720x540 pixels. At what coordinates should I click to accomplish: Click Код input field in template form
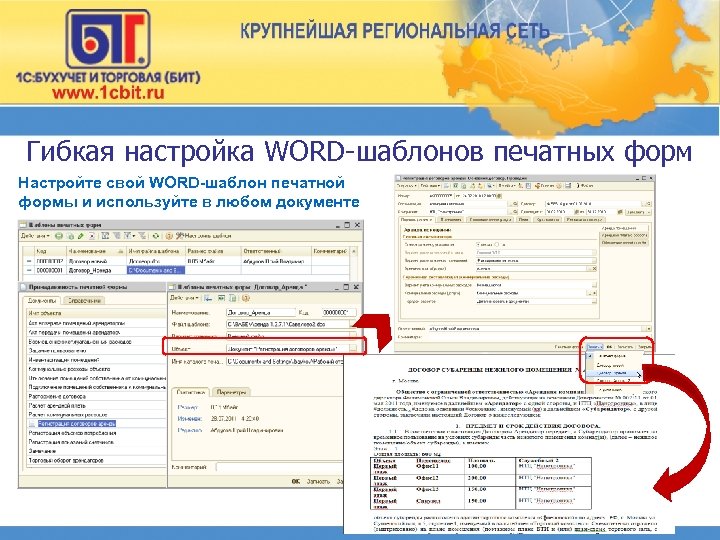[x=338, y=313]
